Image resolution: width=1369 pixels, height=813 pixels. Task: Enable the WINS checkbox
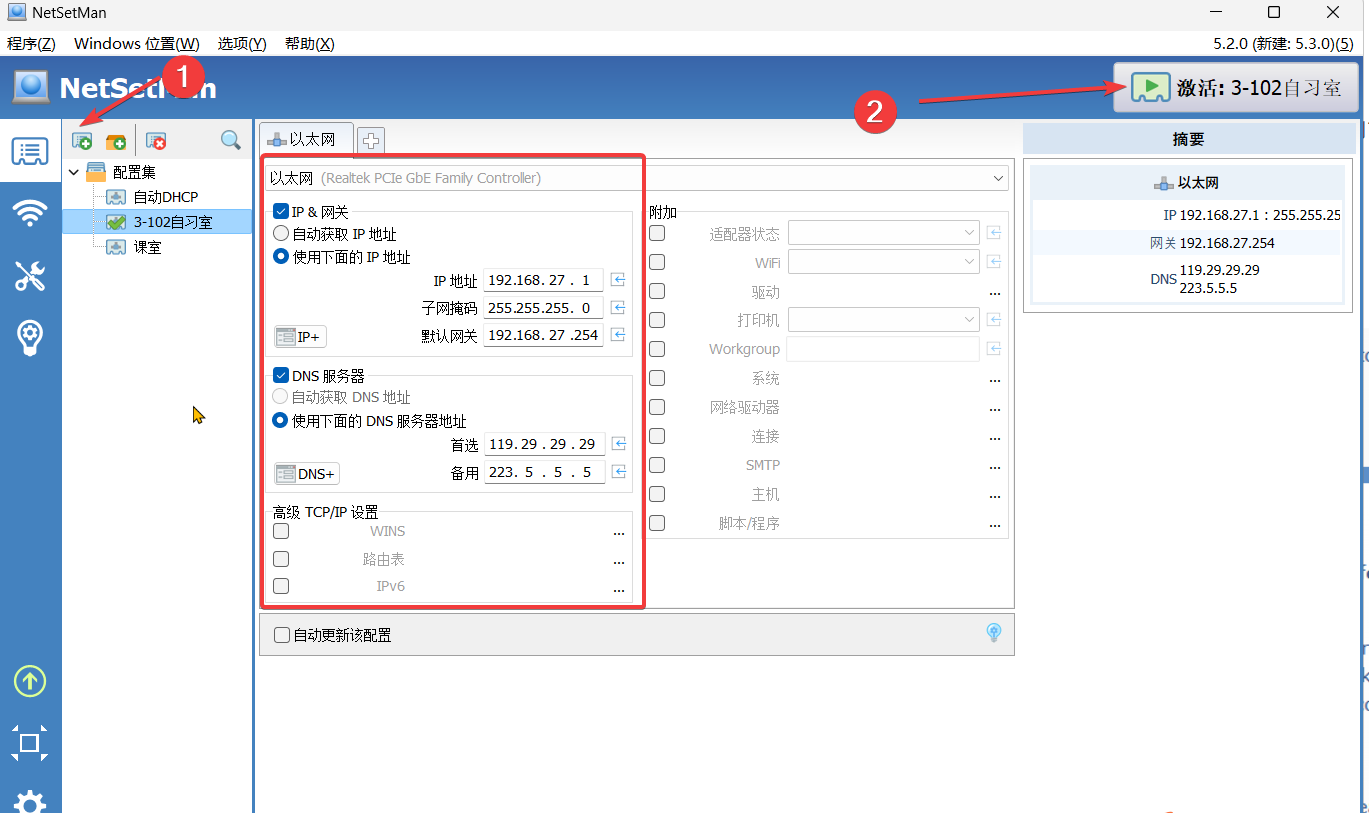(x=281, y=532)
